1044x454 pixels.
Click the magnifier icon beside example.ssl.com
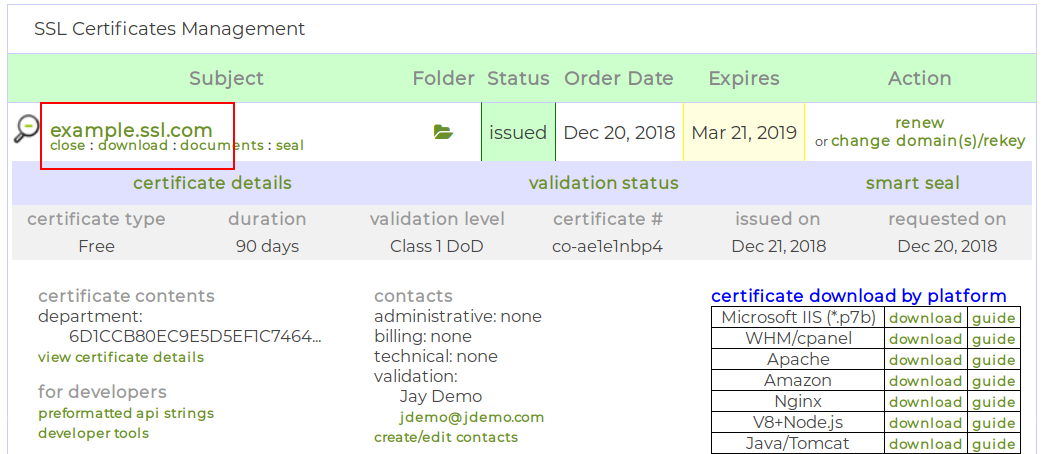26,129
